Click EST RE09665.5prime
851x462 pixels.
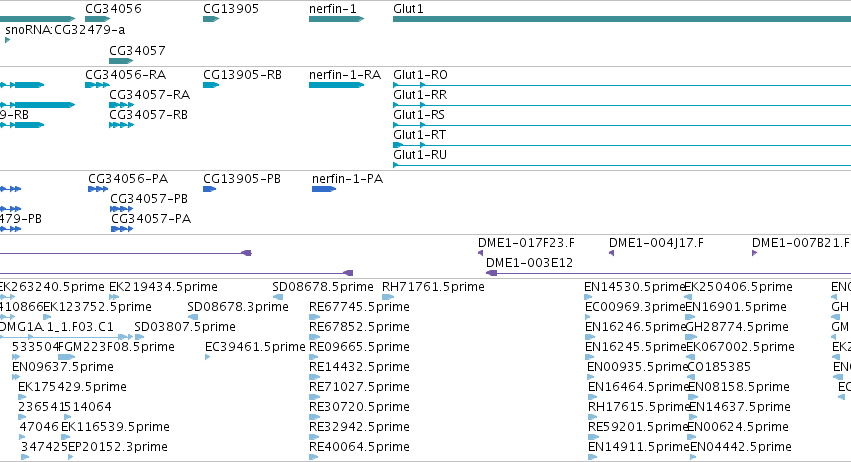point(359,347)
